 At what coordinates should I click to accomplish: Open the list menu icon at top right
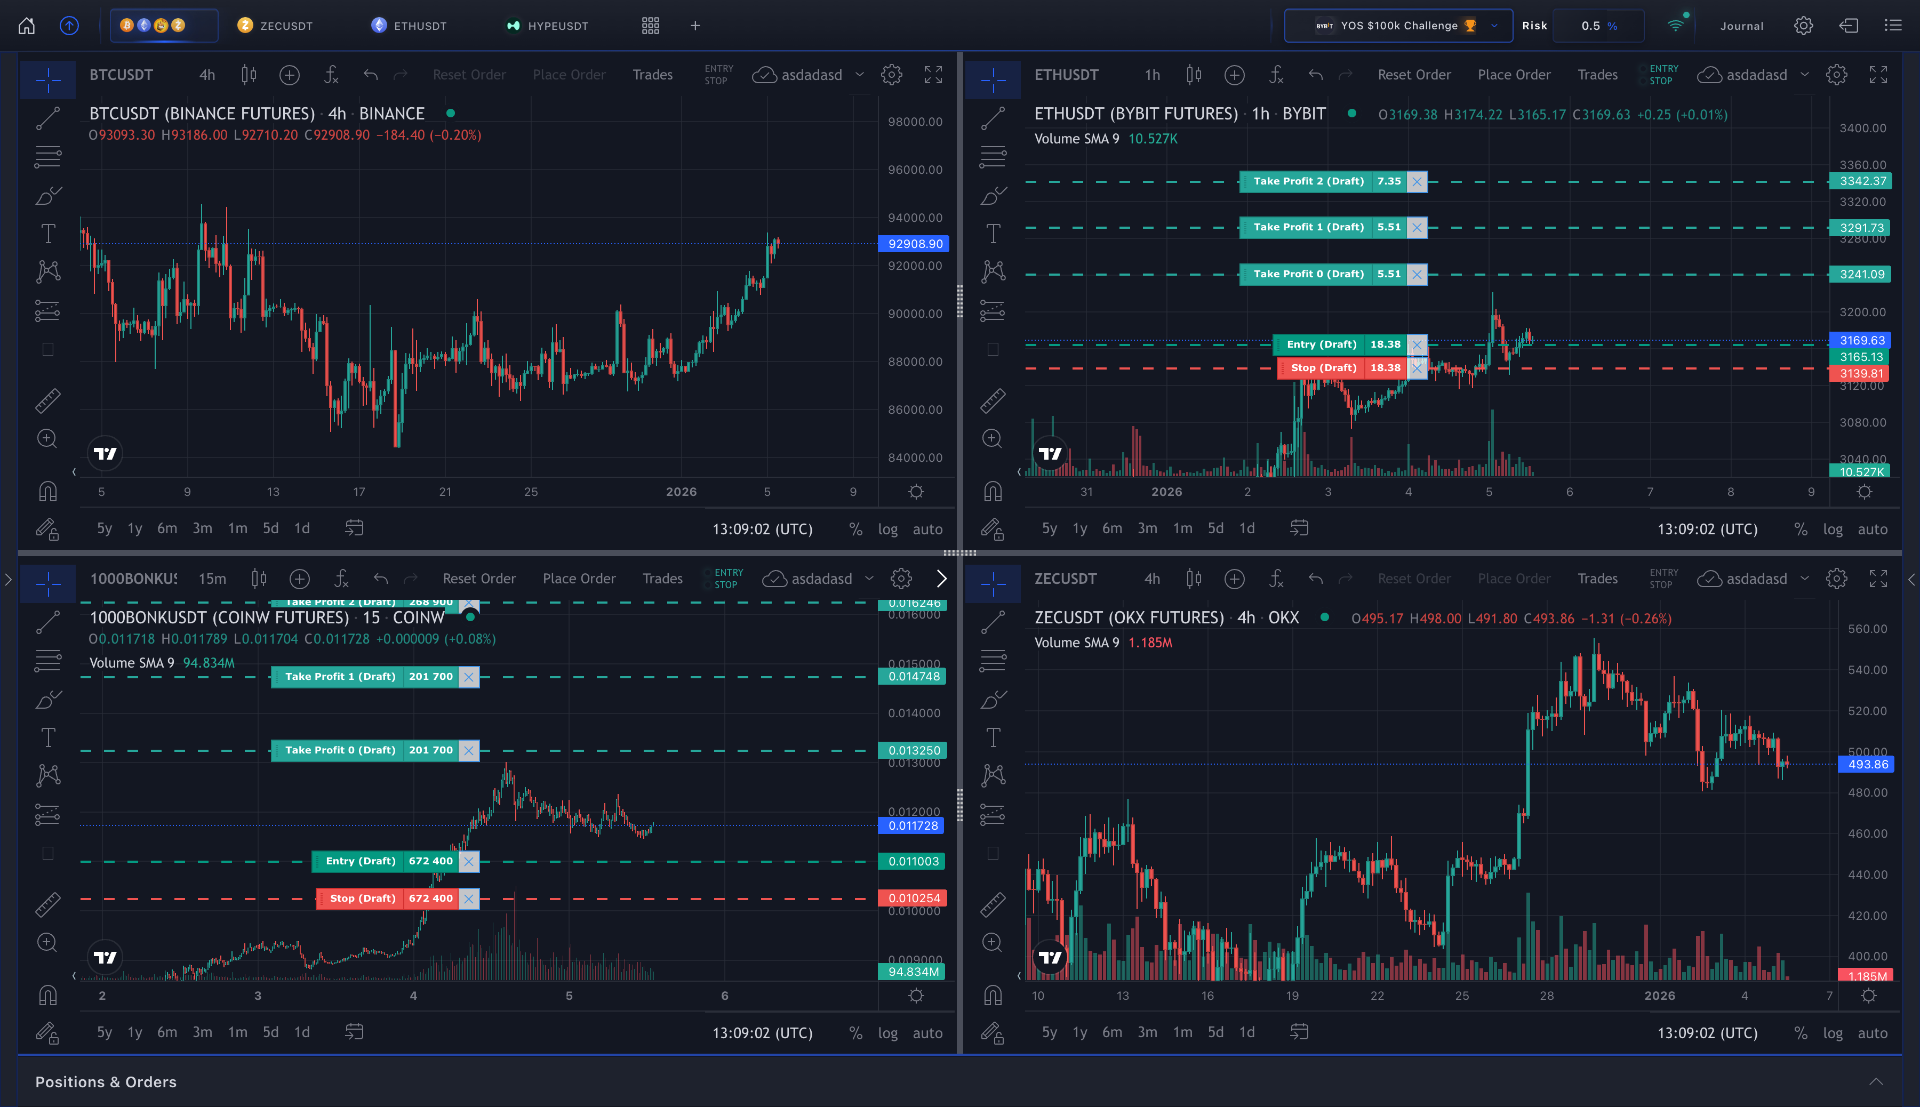(1893, 26)
